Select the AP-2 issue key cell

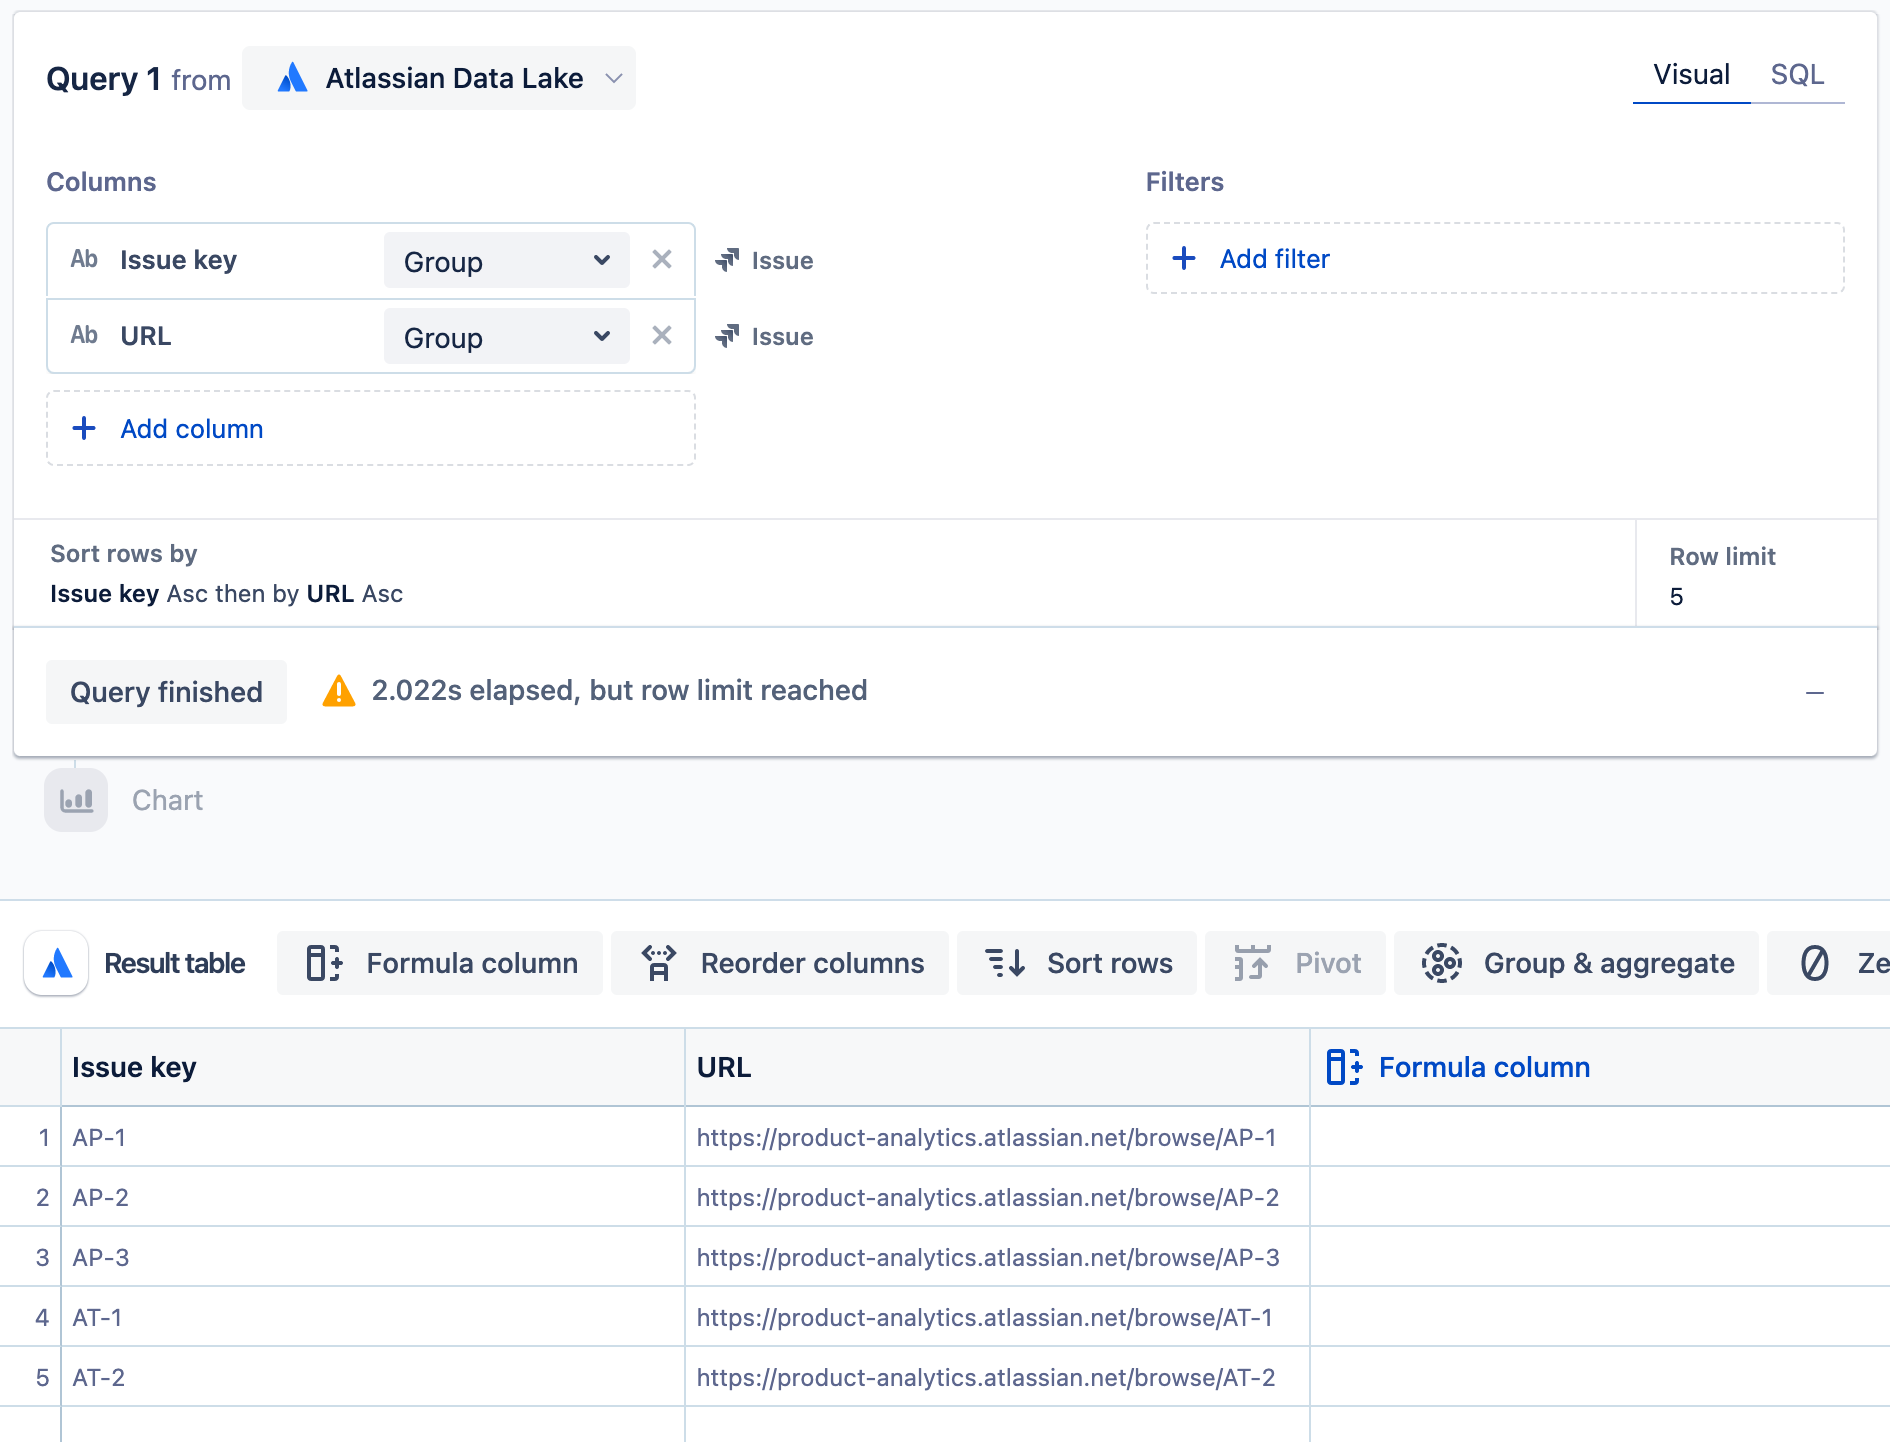click(x=373, y=1197)
